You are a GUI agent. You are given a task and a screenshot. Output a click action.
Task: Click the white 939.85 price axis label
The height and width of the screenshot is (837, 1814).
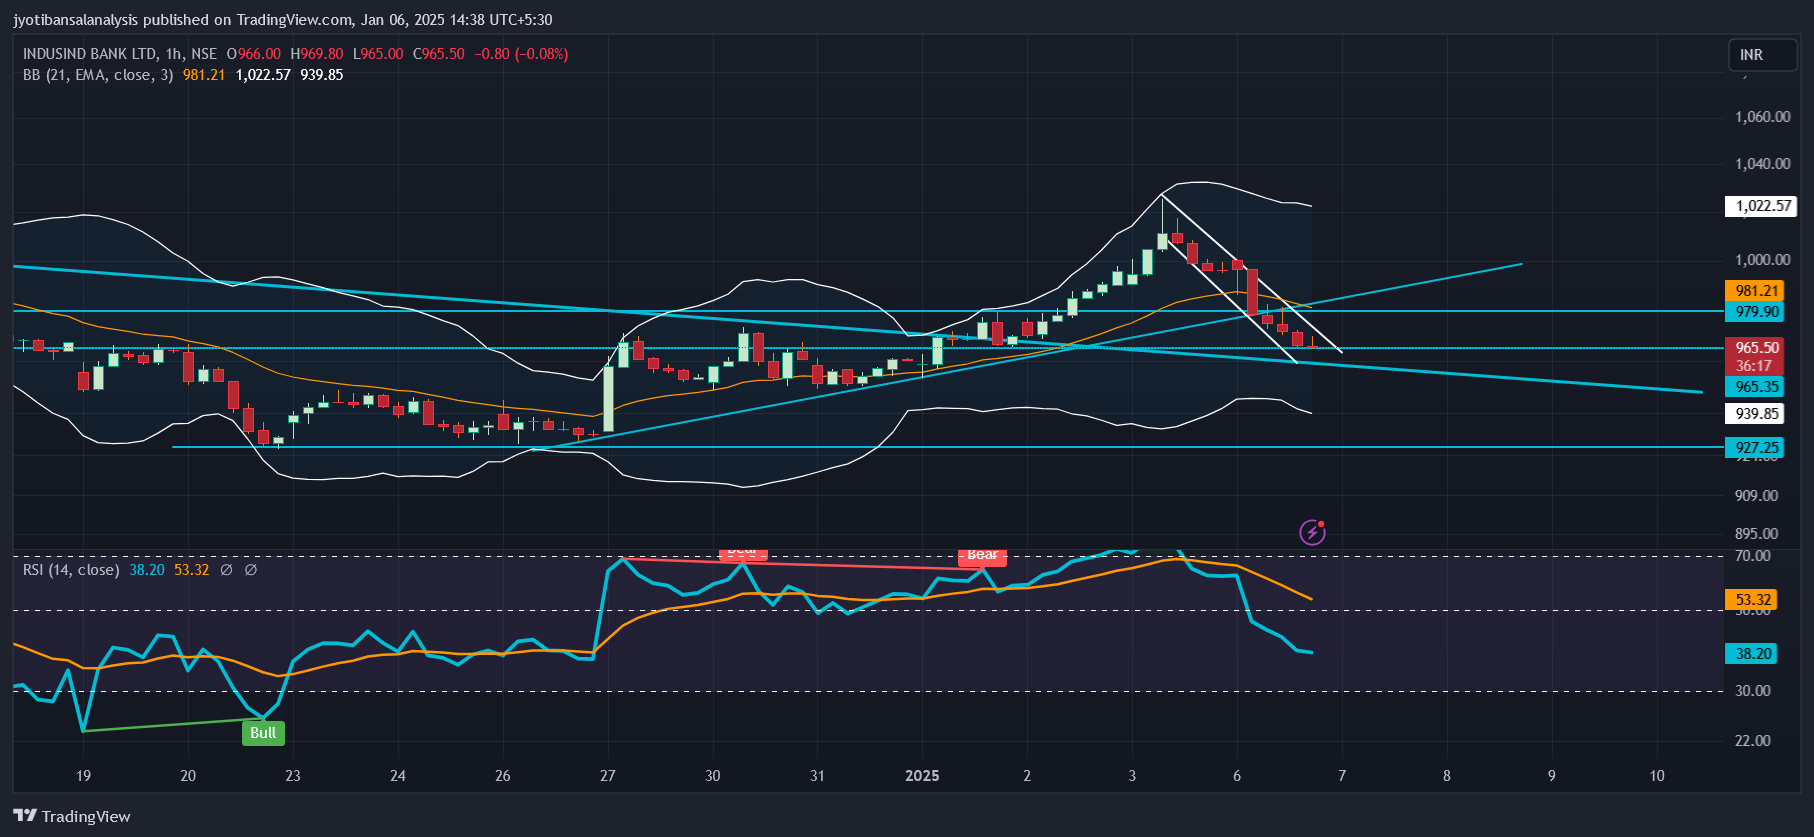[x=1754, y=414]
